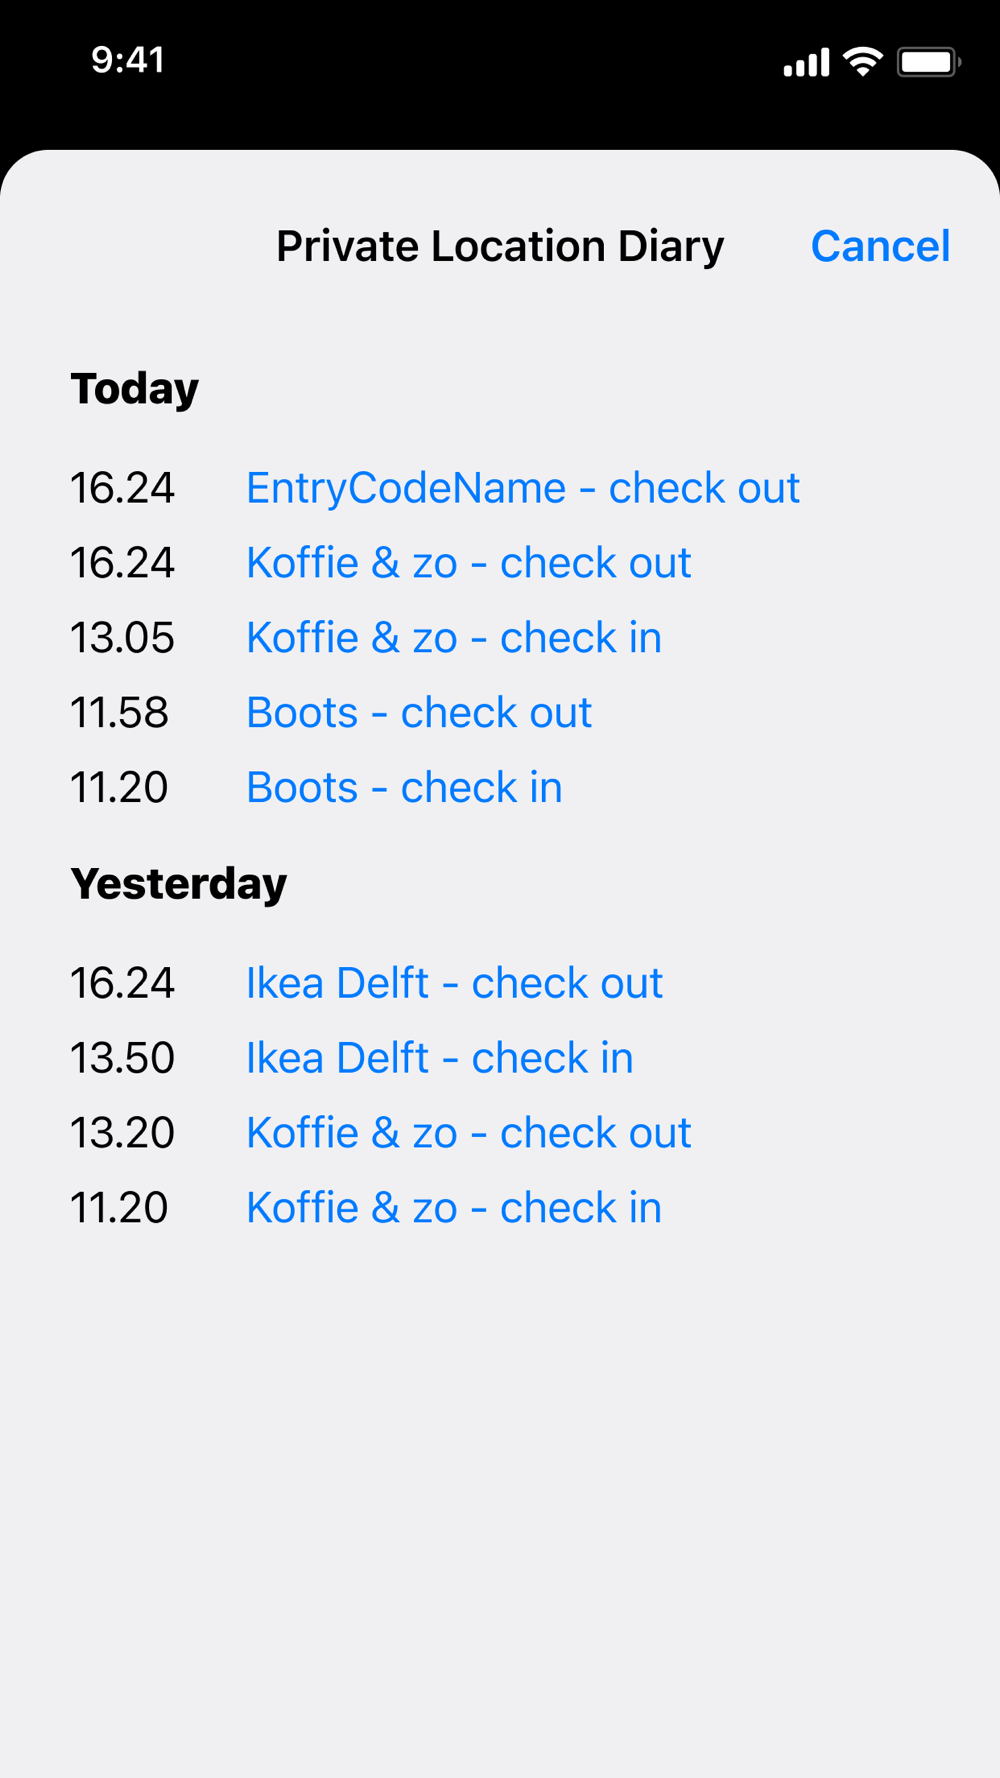This screenshot has width=1000, height=1778.
Task: Select today's Koffie & zo check in entry
Action: click(453, 638)
